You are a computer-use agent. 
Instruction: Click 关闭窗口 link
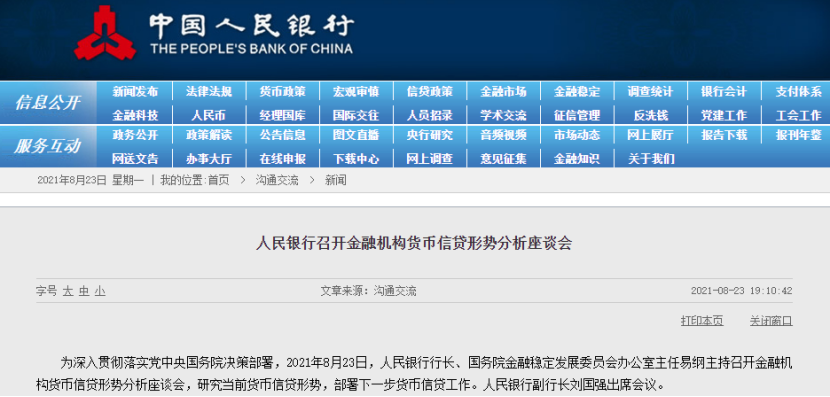[771, 321]
